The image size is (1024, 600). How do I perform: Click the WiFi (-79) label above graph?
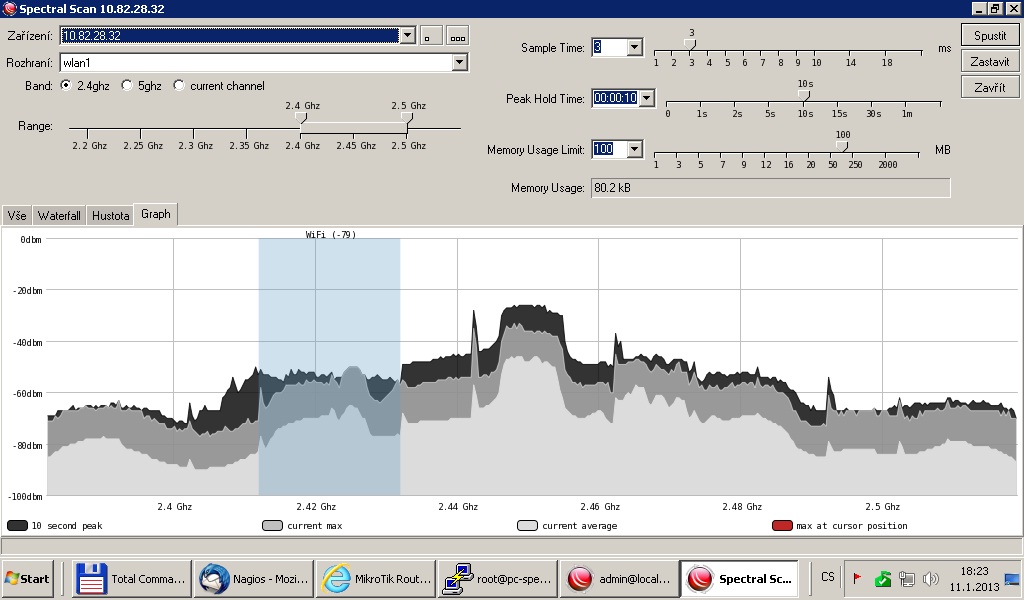pos(330,234)
